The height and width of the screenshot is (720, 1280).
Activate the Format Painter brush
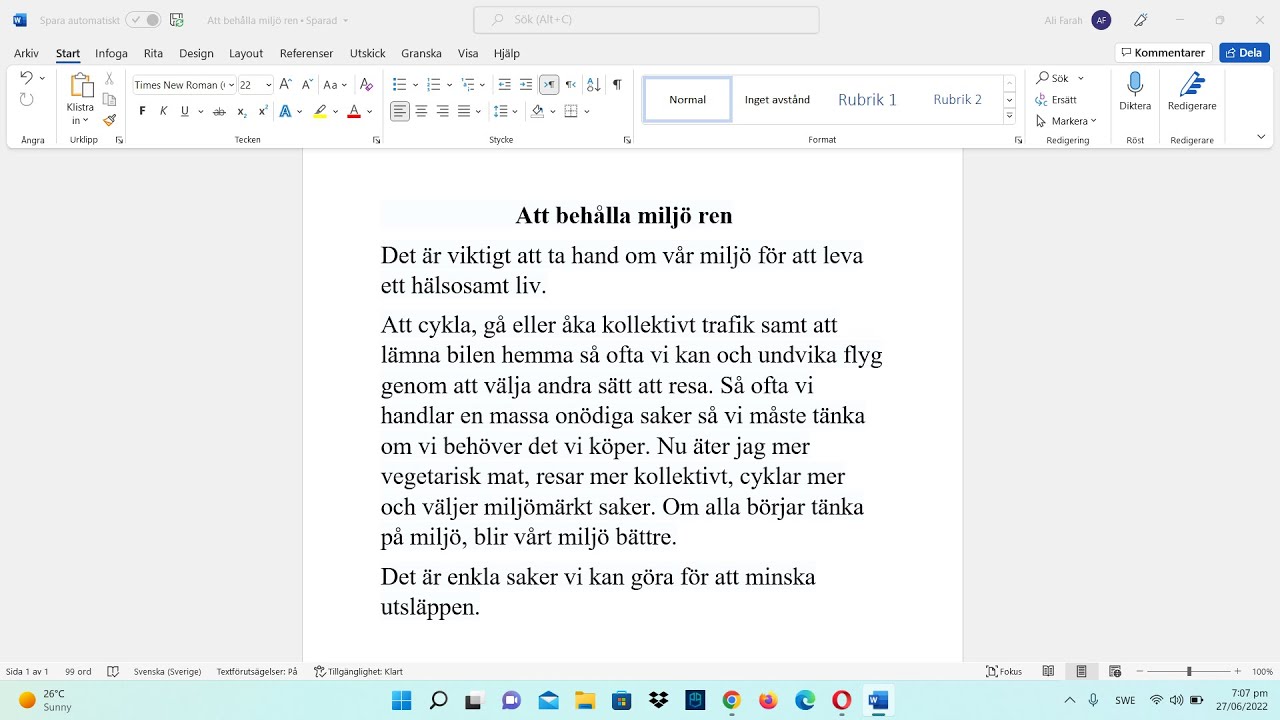109,120
